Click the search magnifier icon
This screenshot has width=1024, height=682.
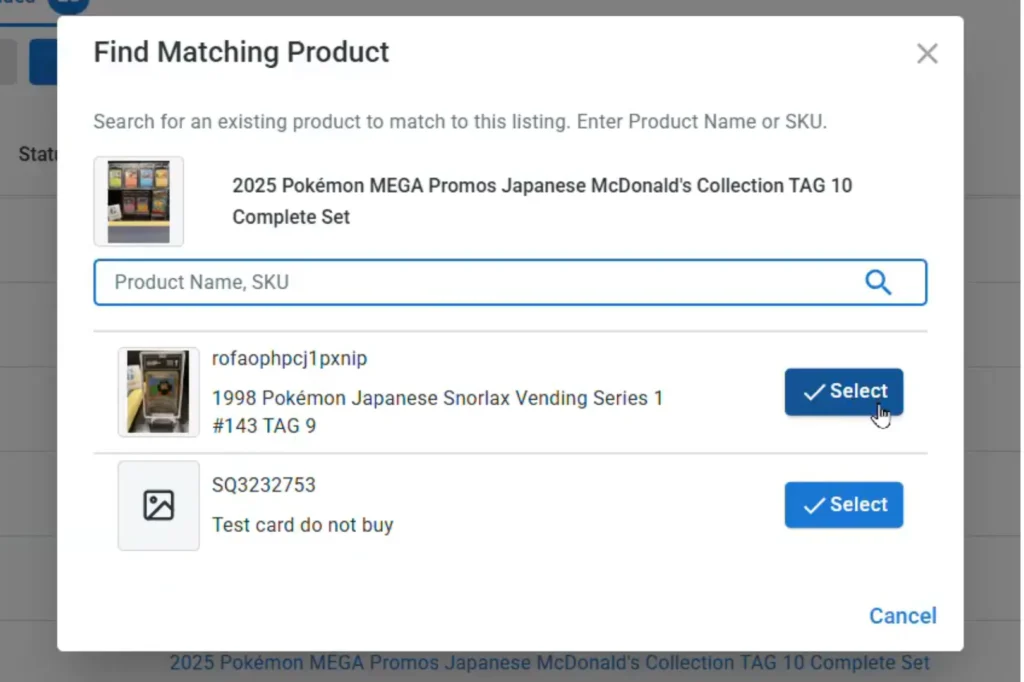878,282
